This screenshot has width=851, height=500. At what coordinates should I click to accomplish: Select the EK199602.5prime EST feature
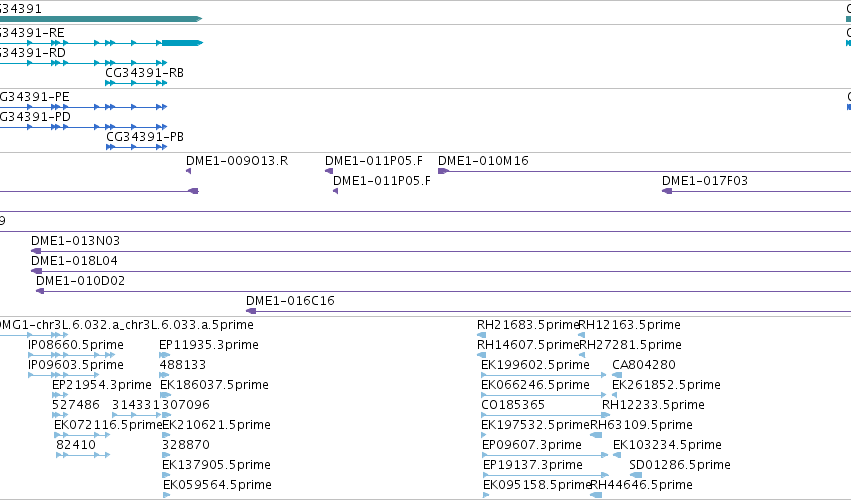tap(544, 375)
